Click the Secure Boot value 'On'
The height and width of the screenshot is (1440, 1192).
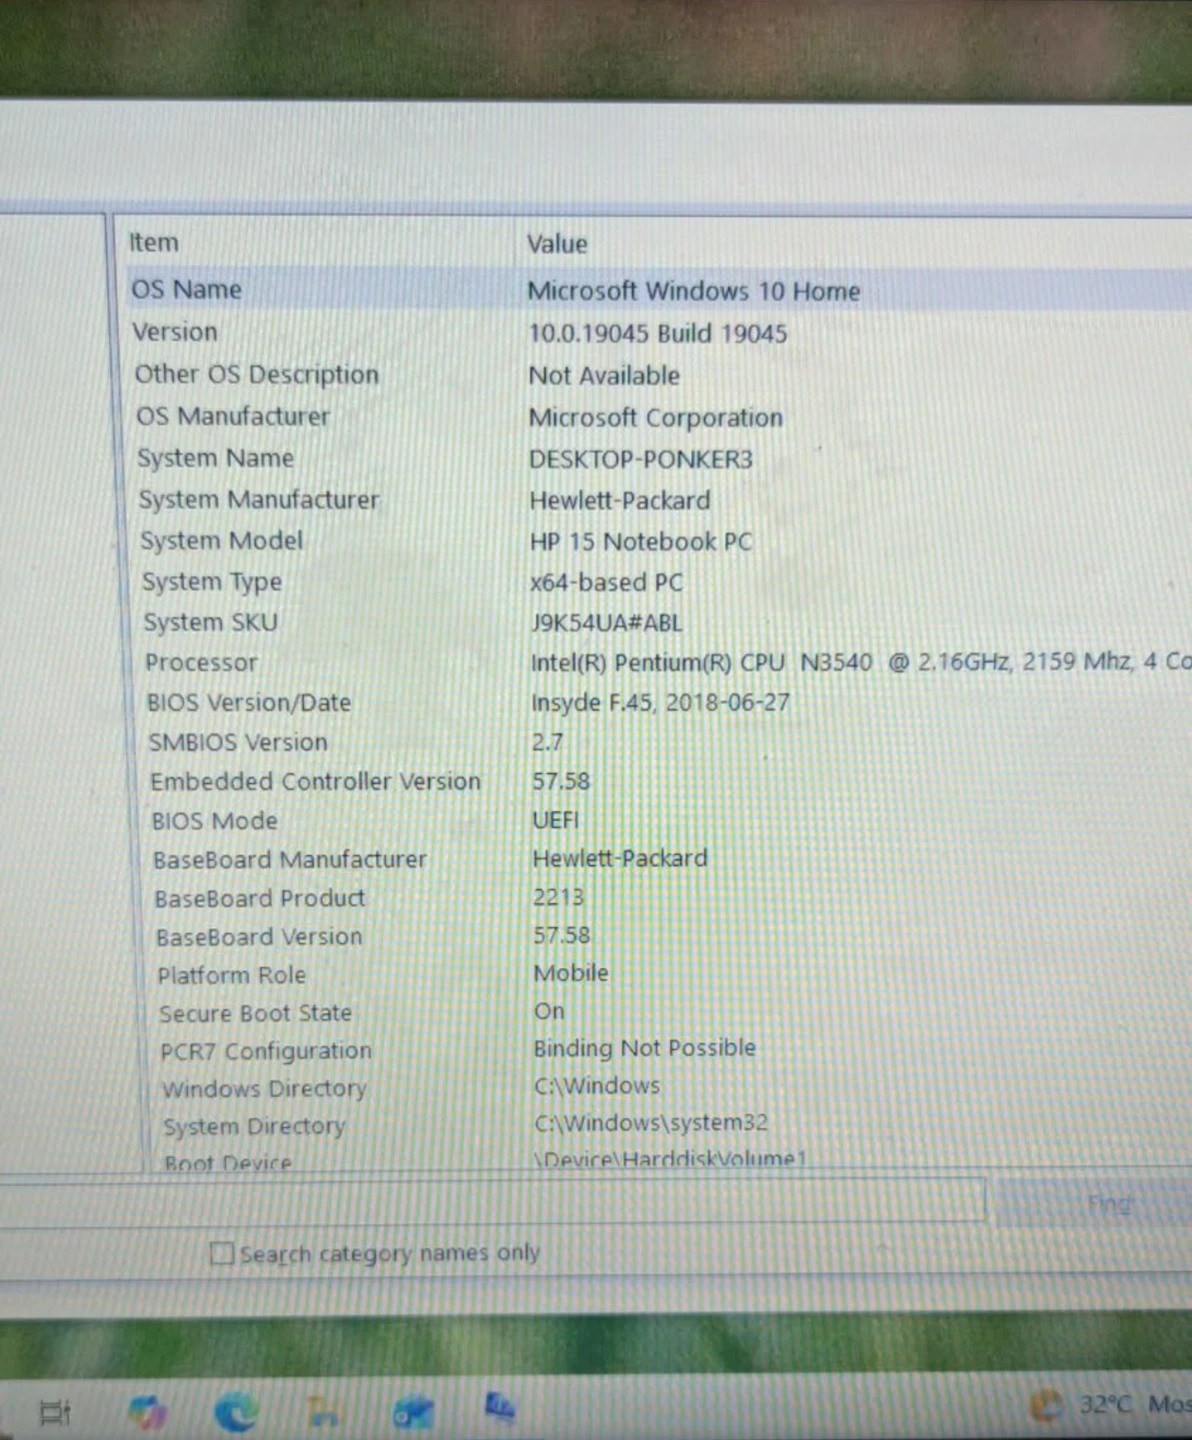point(549,1011)
